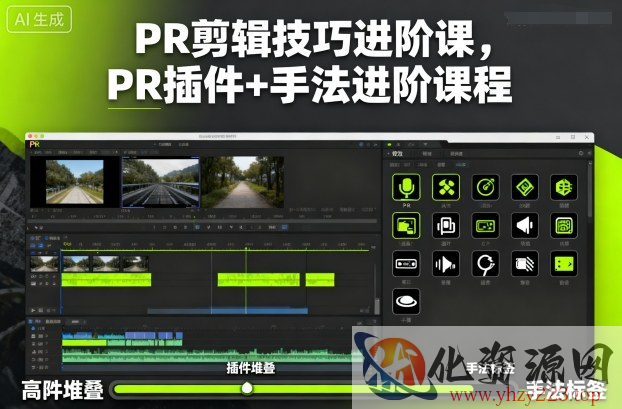The height and width of the screenshot is (409, 622).
Task: Select the solid green dotted rectangle plugin
Action: 564,263
